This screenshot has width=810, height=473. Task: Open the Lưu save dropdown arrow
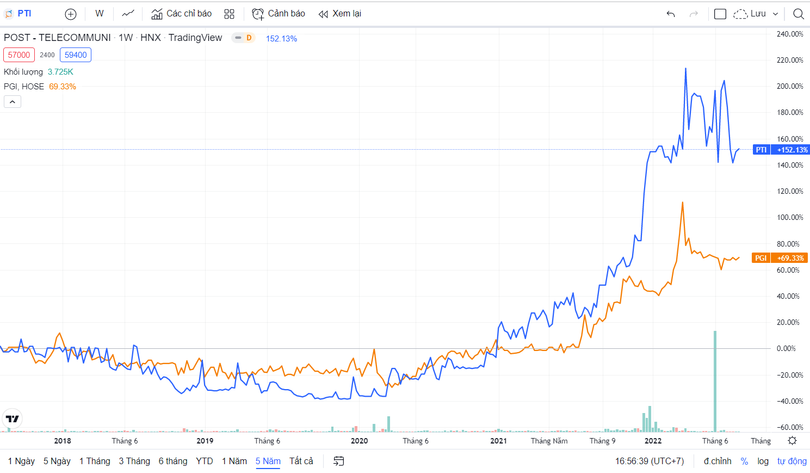tap(776, 14)
